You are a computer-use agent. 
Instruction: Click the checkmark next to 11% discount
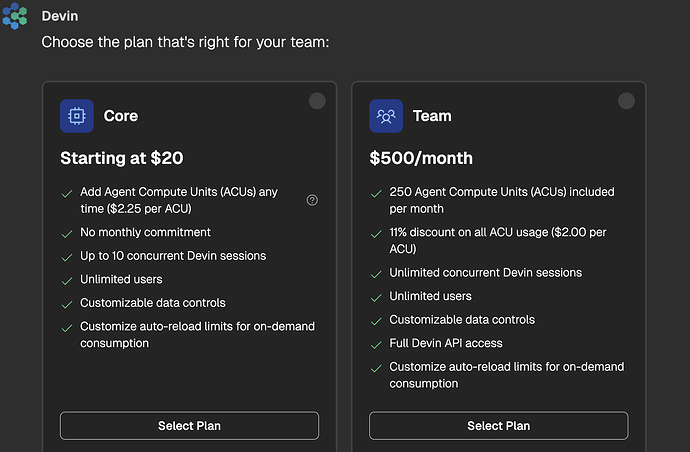pos(376,234)
